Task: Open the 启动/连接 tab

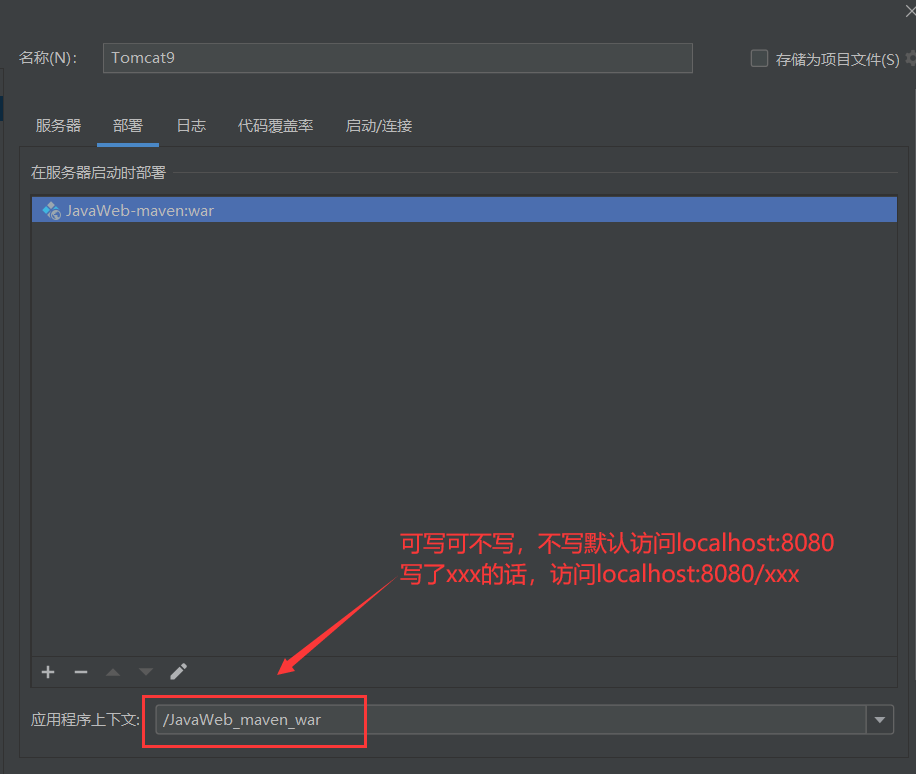Action: 378,126
